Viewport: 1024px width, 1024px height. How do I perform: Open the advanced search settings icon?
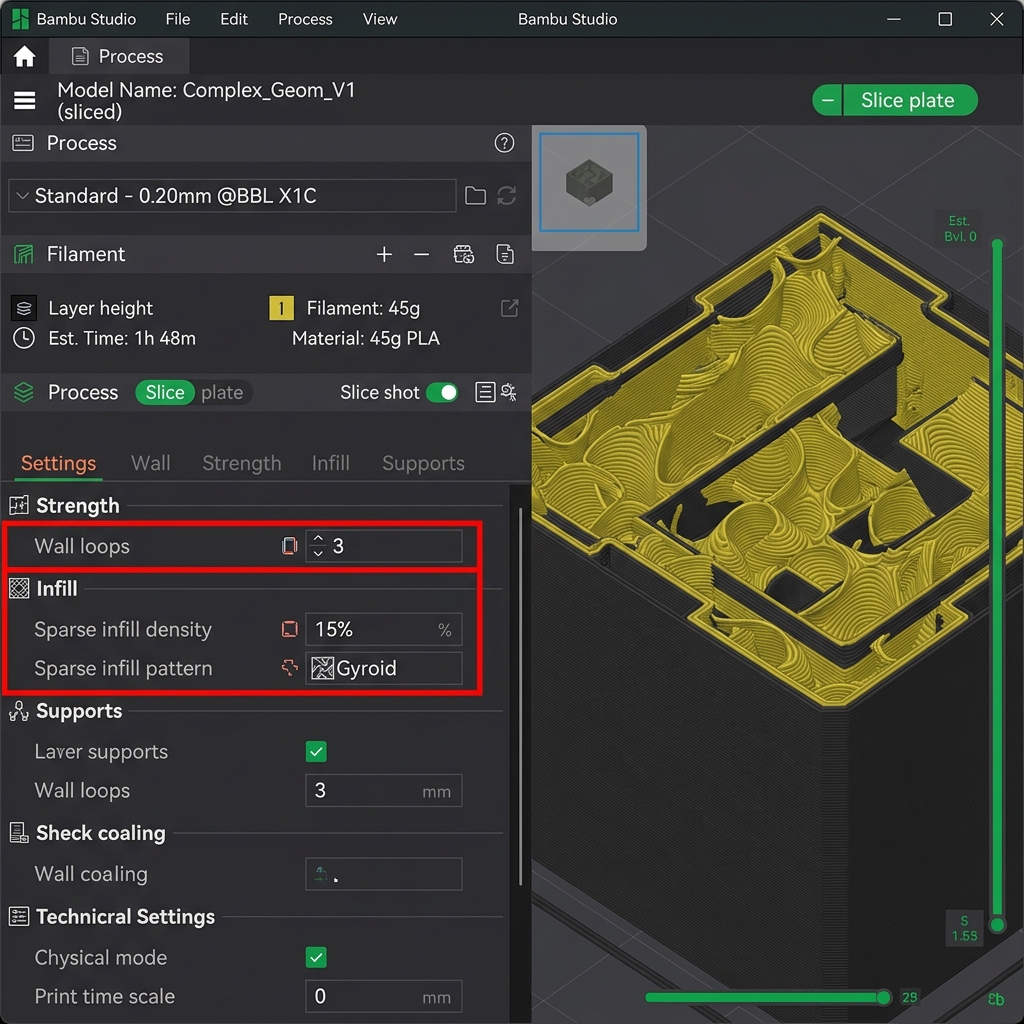(508, 392)
